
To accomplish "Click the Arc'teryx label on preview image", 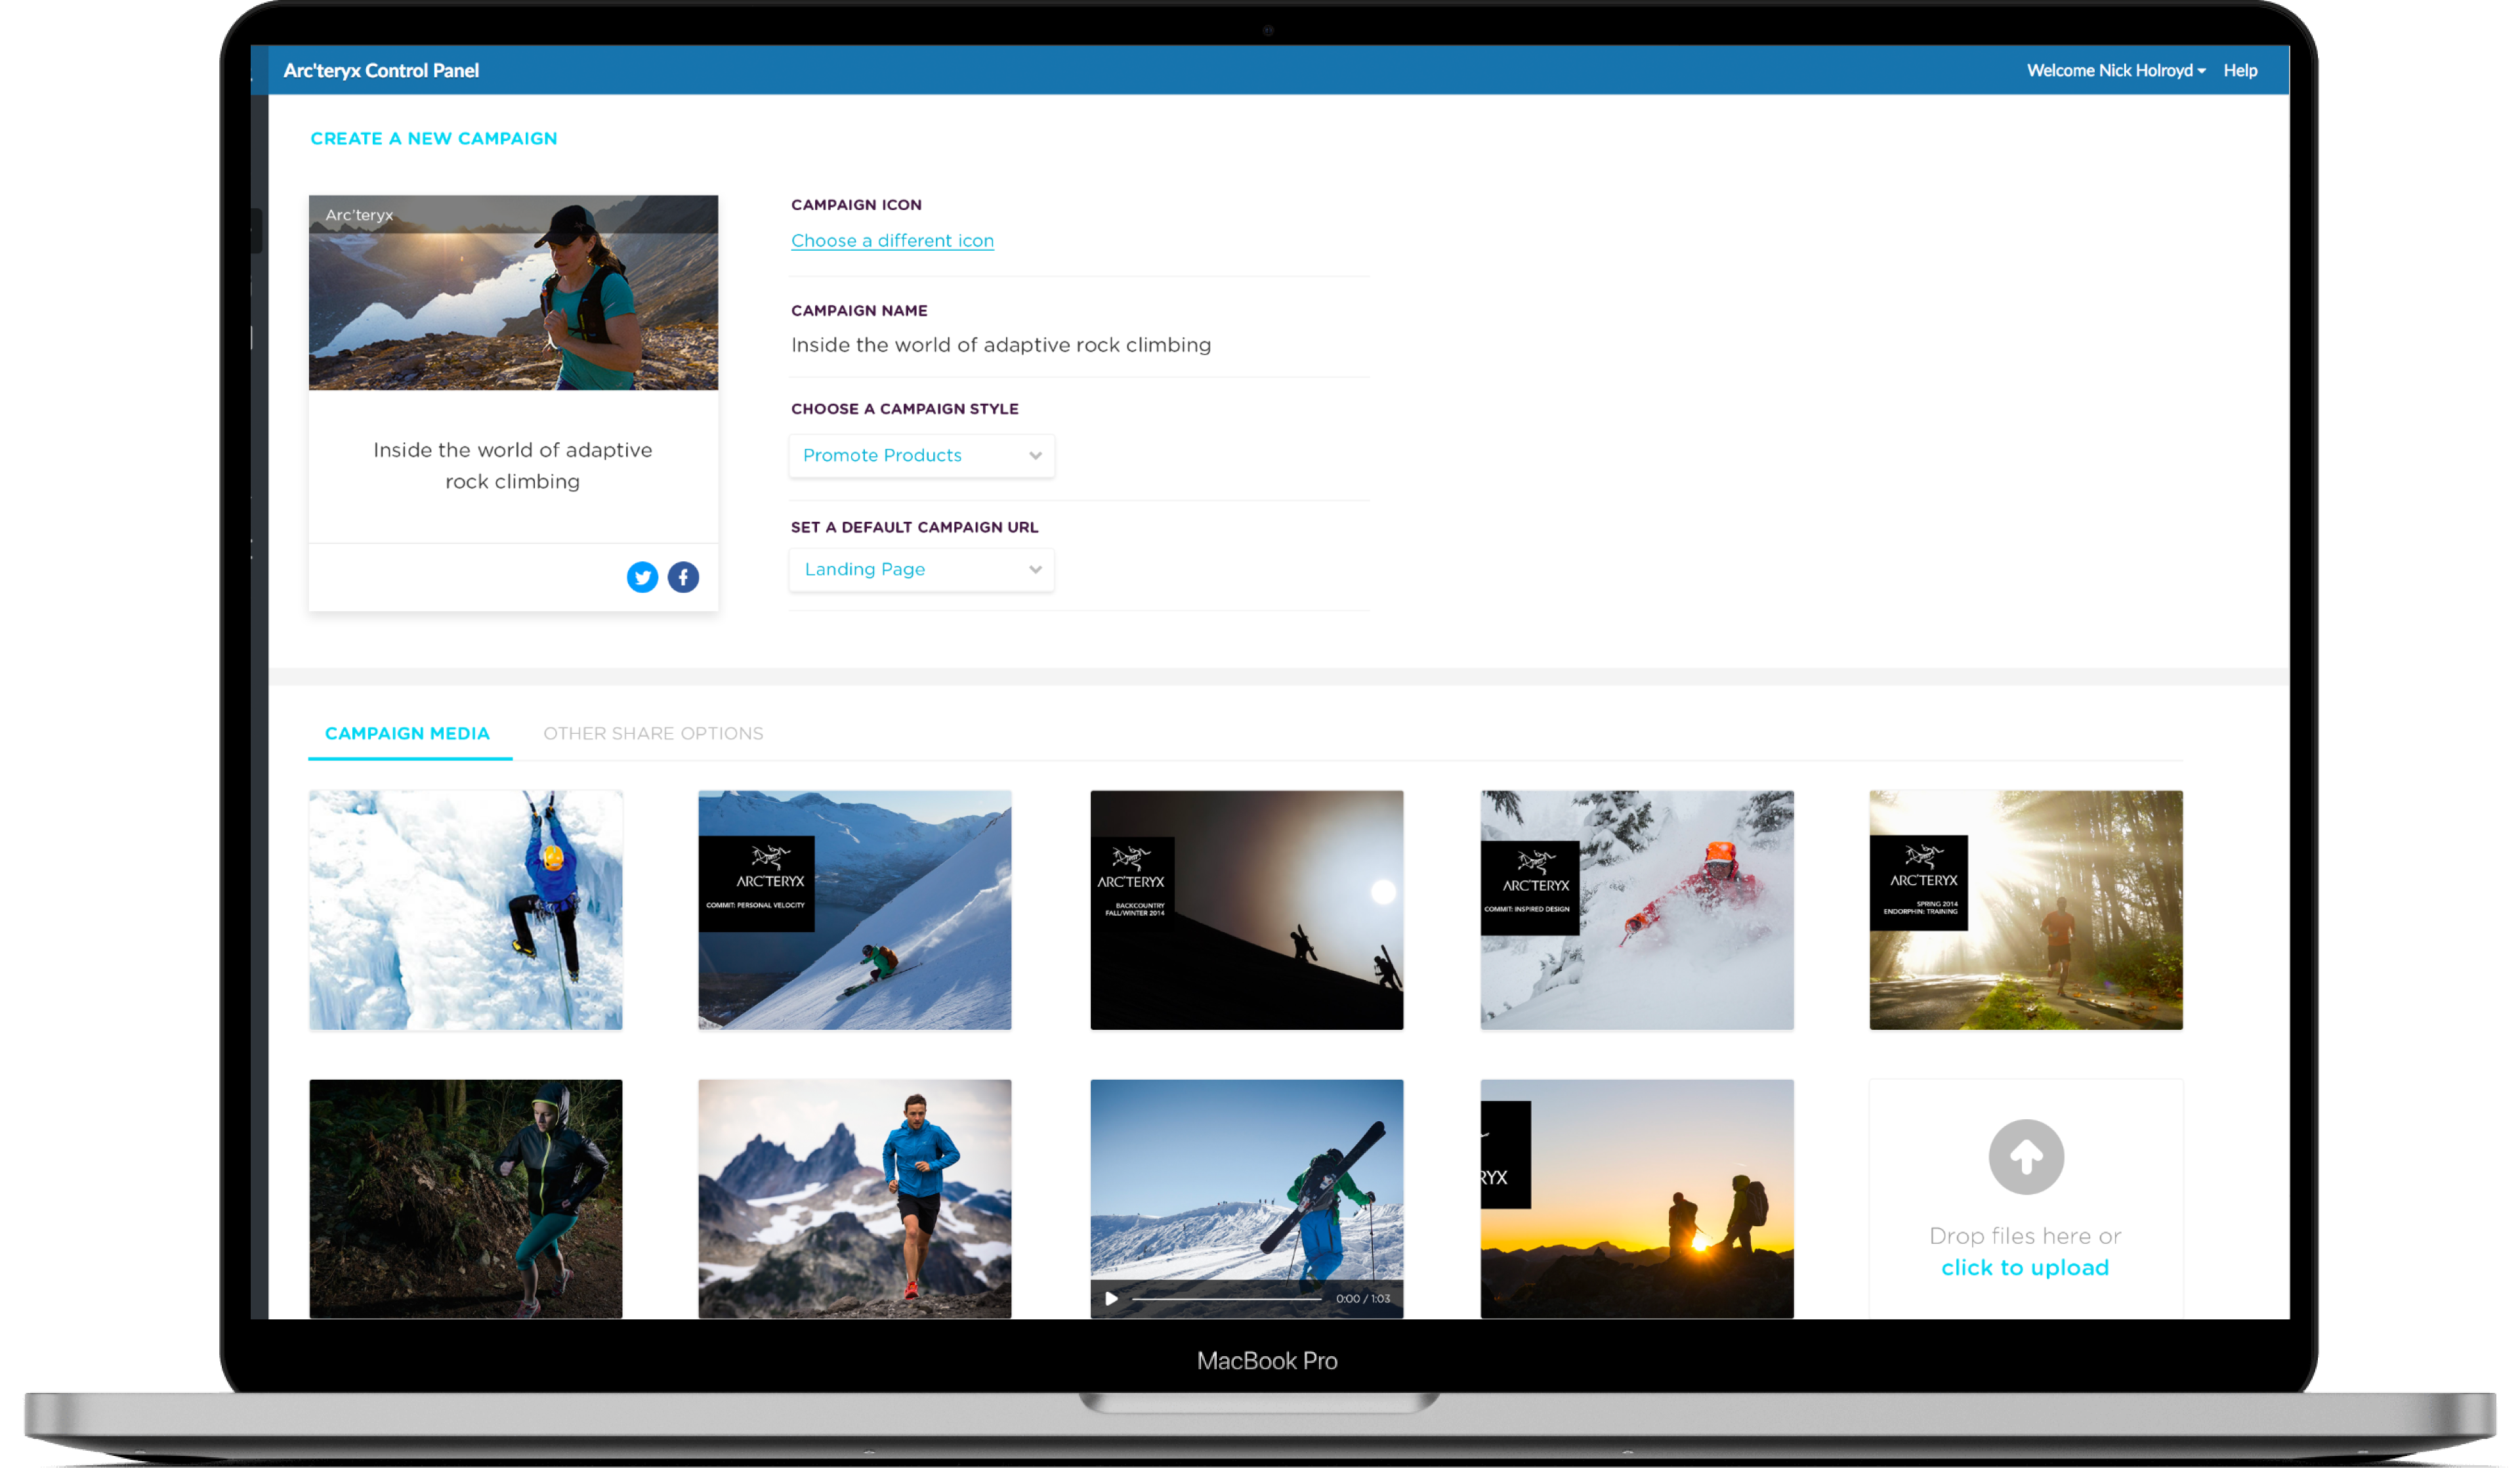I will 359,215.
